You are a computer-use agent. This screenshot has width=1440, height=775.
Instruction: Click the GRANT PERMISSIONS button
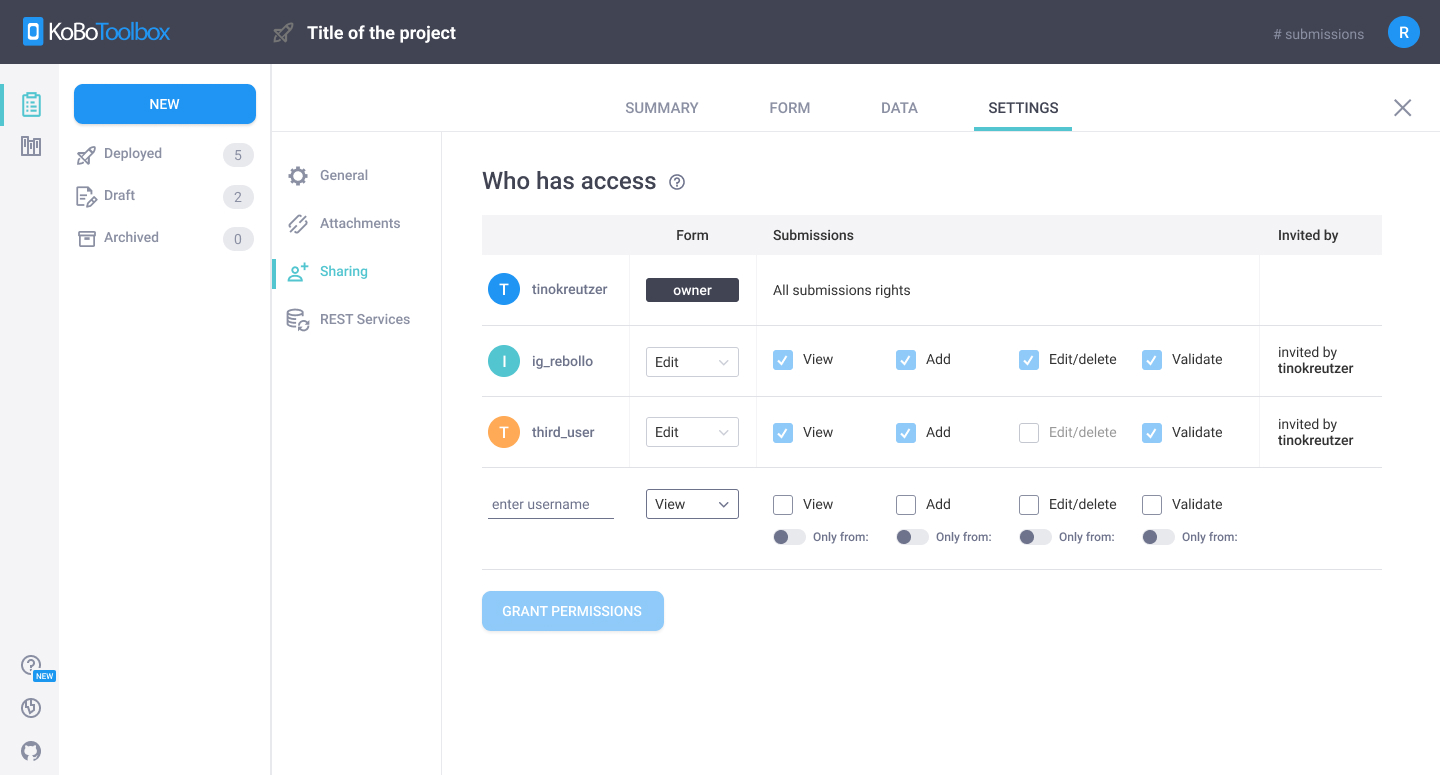point(572,611)
